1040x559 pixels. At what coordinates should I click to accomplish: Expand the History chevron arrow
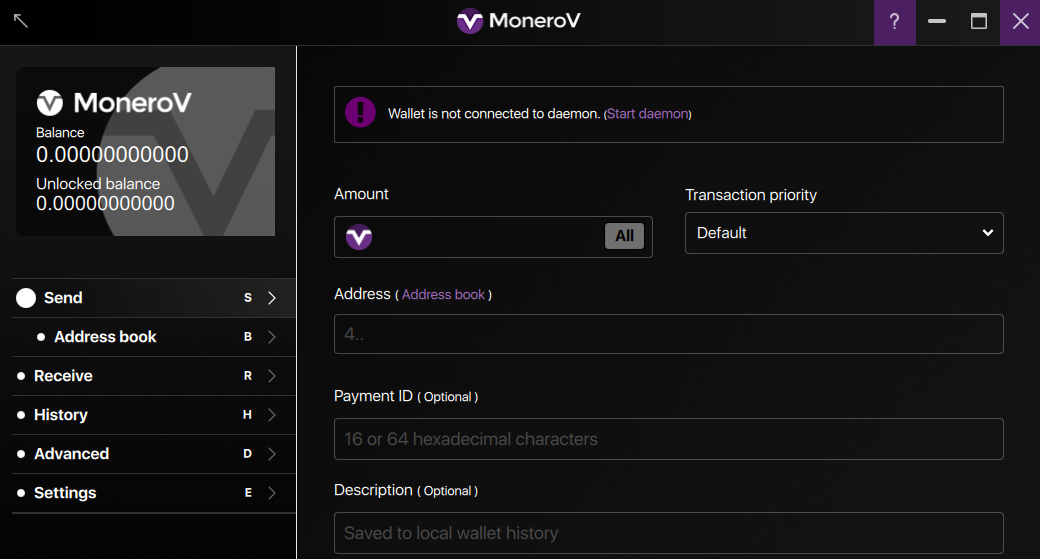click(x=271, y=415)
